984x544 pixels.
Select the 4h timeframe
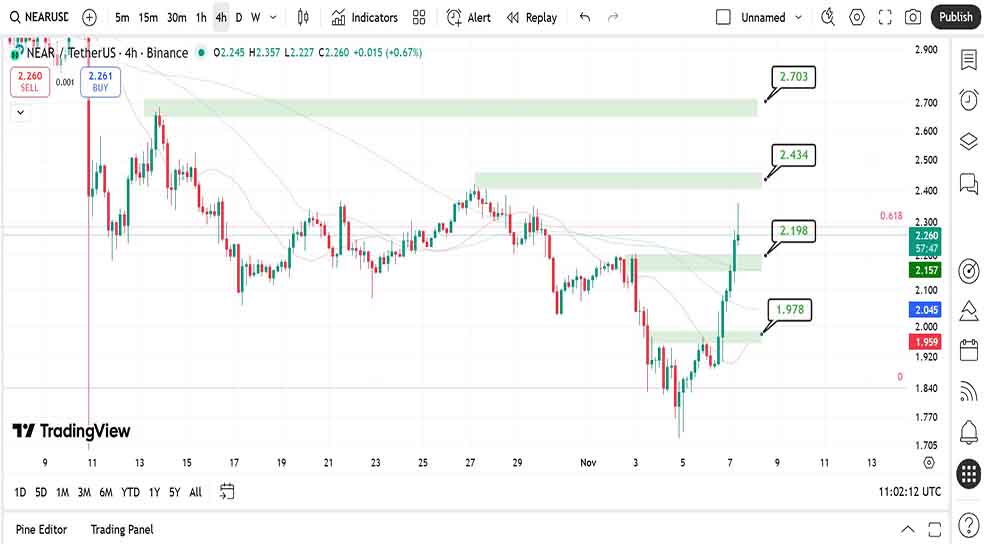click(x=220, y=17)
